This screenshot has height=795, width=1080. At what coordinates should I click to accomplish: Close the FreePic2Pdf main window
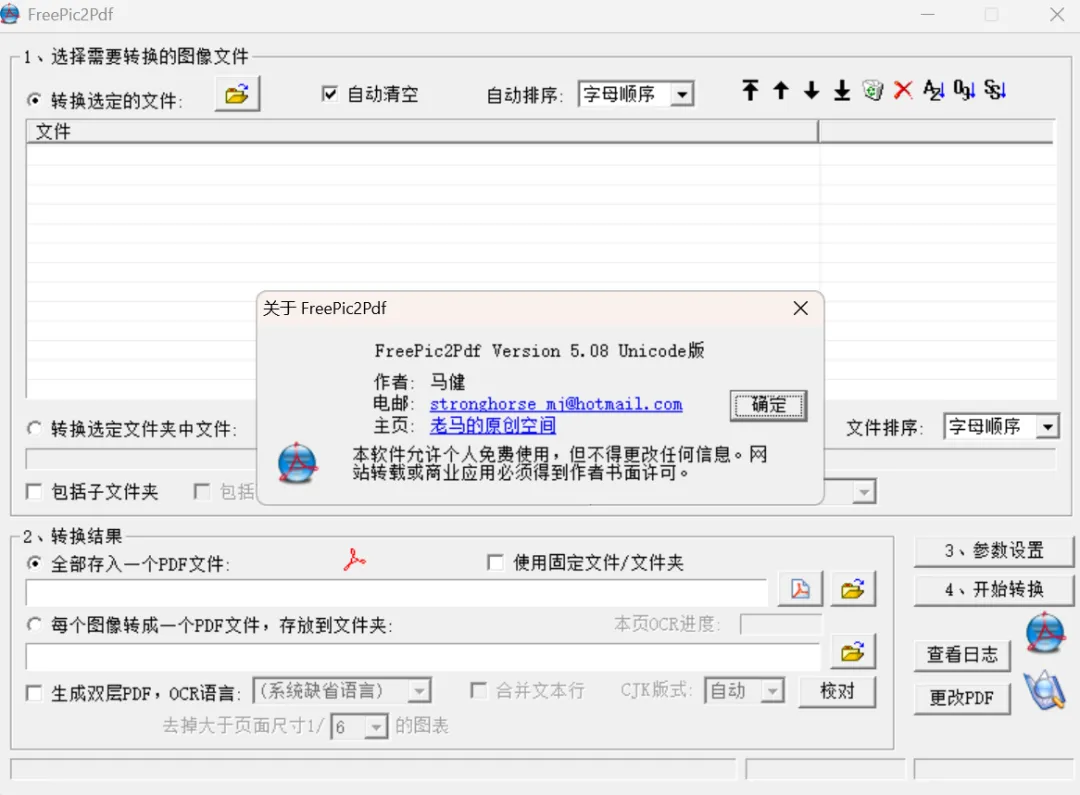pos(1057,14)
